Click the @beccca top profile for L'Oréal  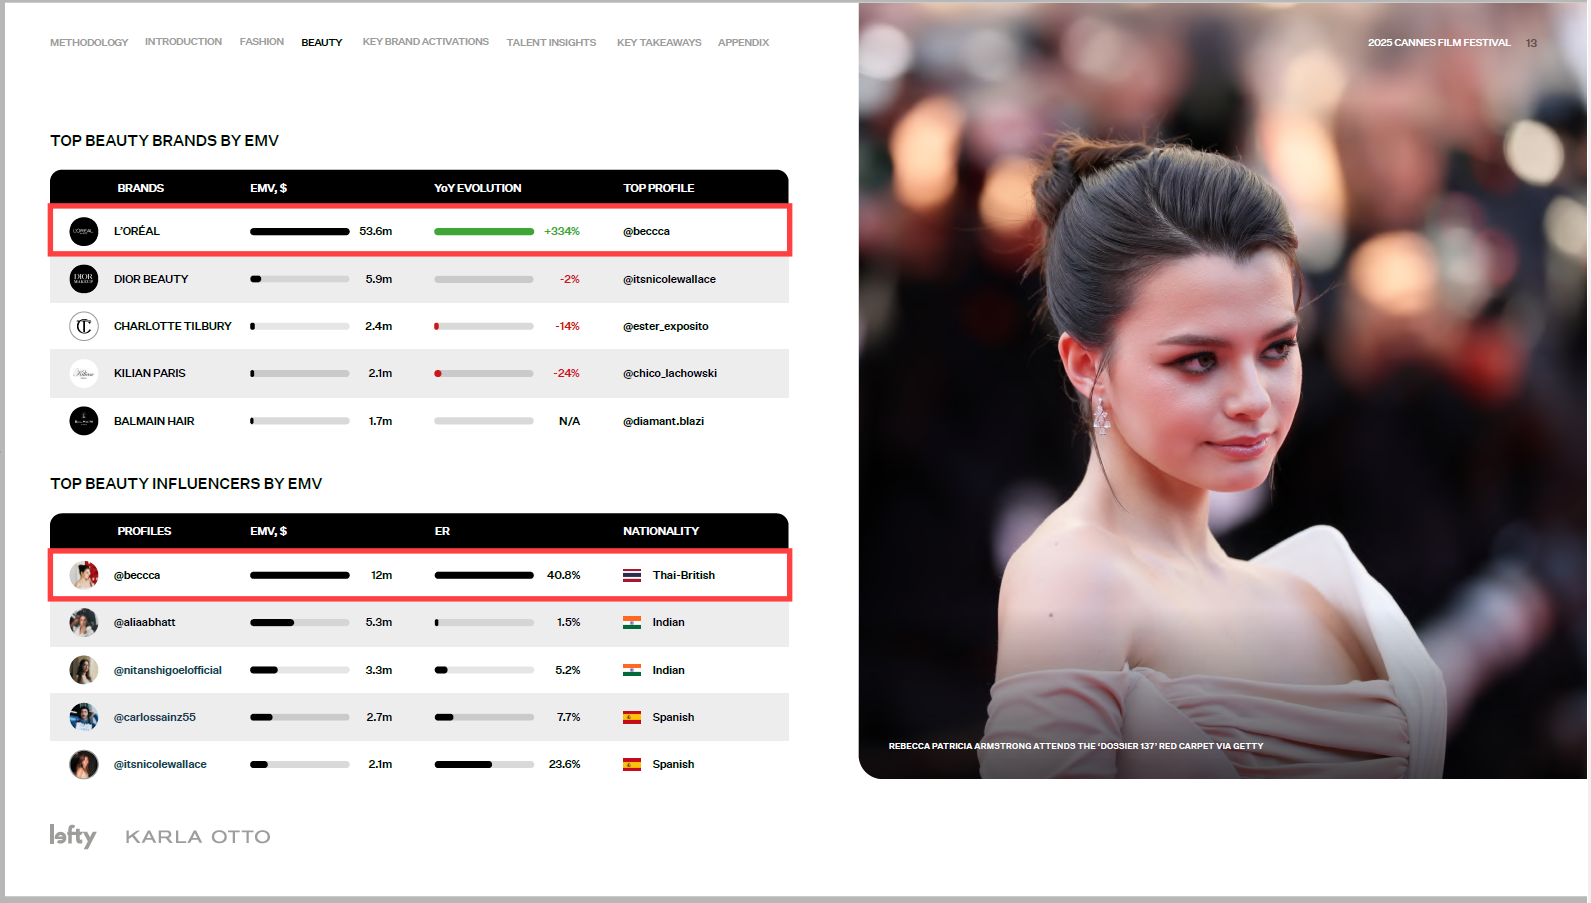tap(646, 231)
